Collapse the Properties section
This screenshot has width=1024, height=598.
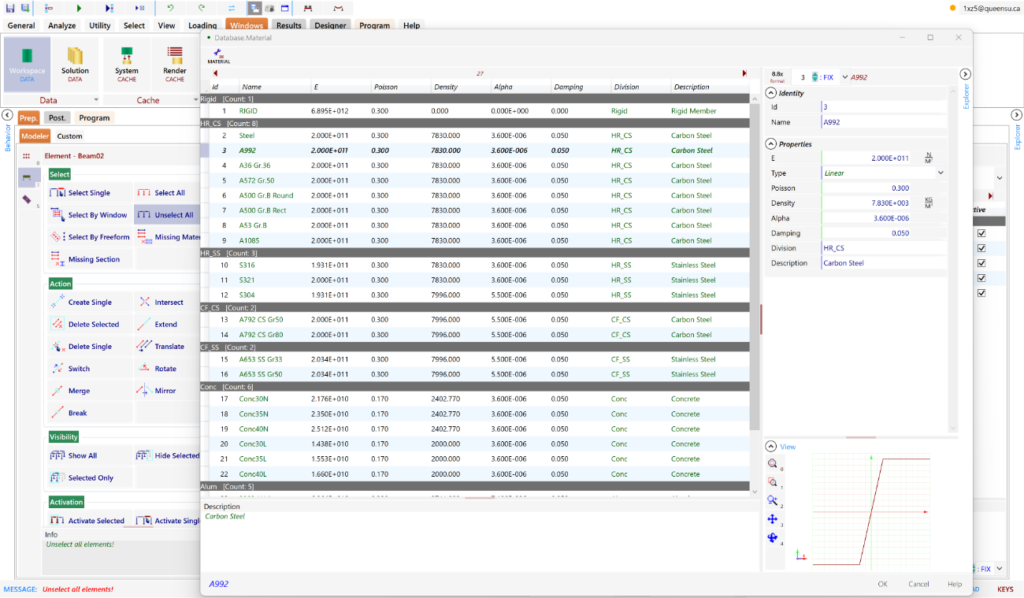point(771,144)
